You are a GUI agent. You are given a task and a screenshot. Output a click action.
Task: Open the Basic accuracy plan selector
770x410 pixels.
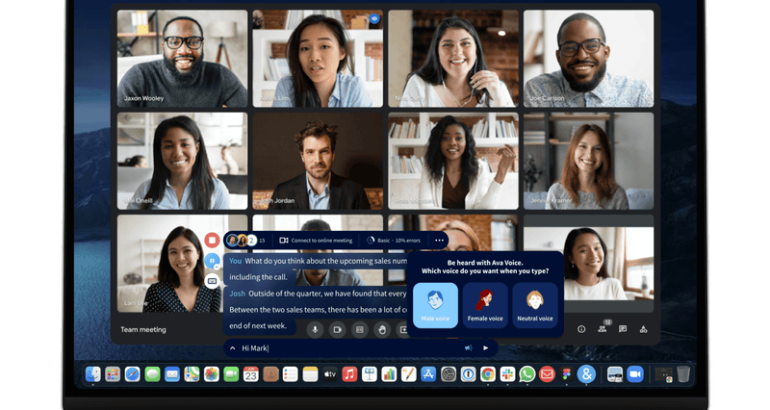pyautogui.click(x=394, y=240)
